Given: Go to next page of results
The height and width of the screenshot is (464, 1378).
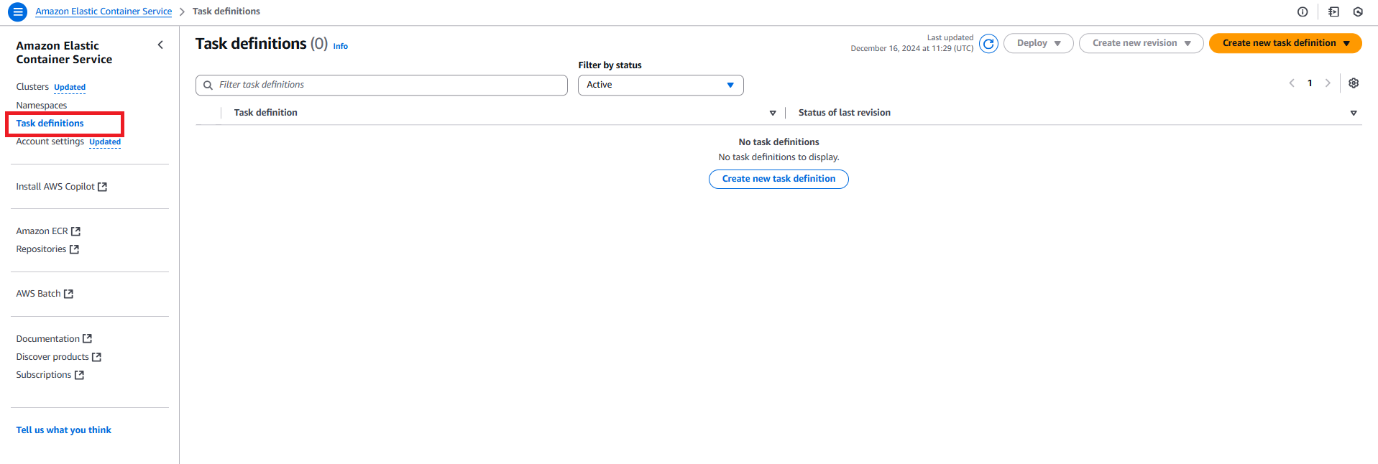Looking at the screenshot, I should 1327,83.
